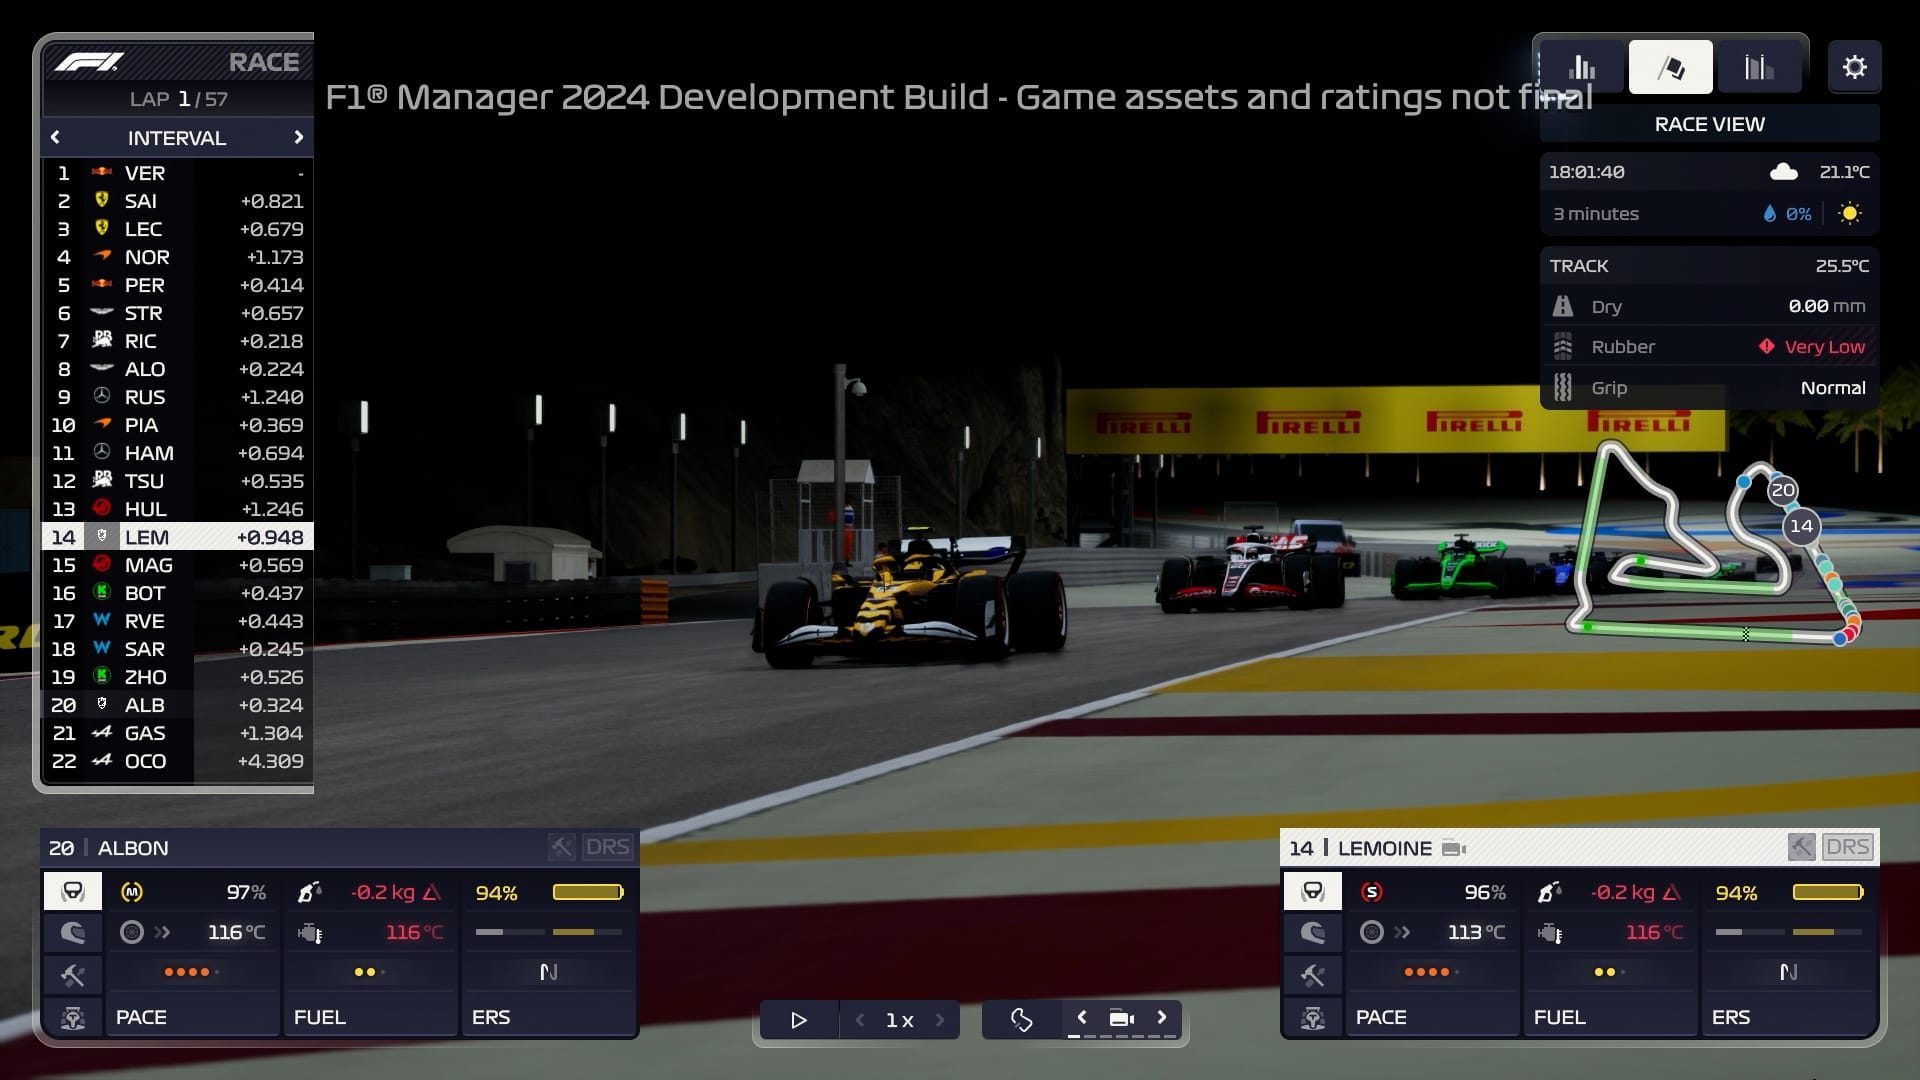Image resolution: width=1920 pixels, height=1080 pixels.
Task: Open the helmet tab in Albon's driver panel
Action: [72, 933]
